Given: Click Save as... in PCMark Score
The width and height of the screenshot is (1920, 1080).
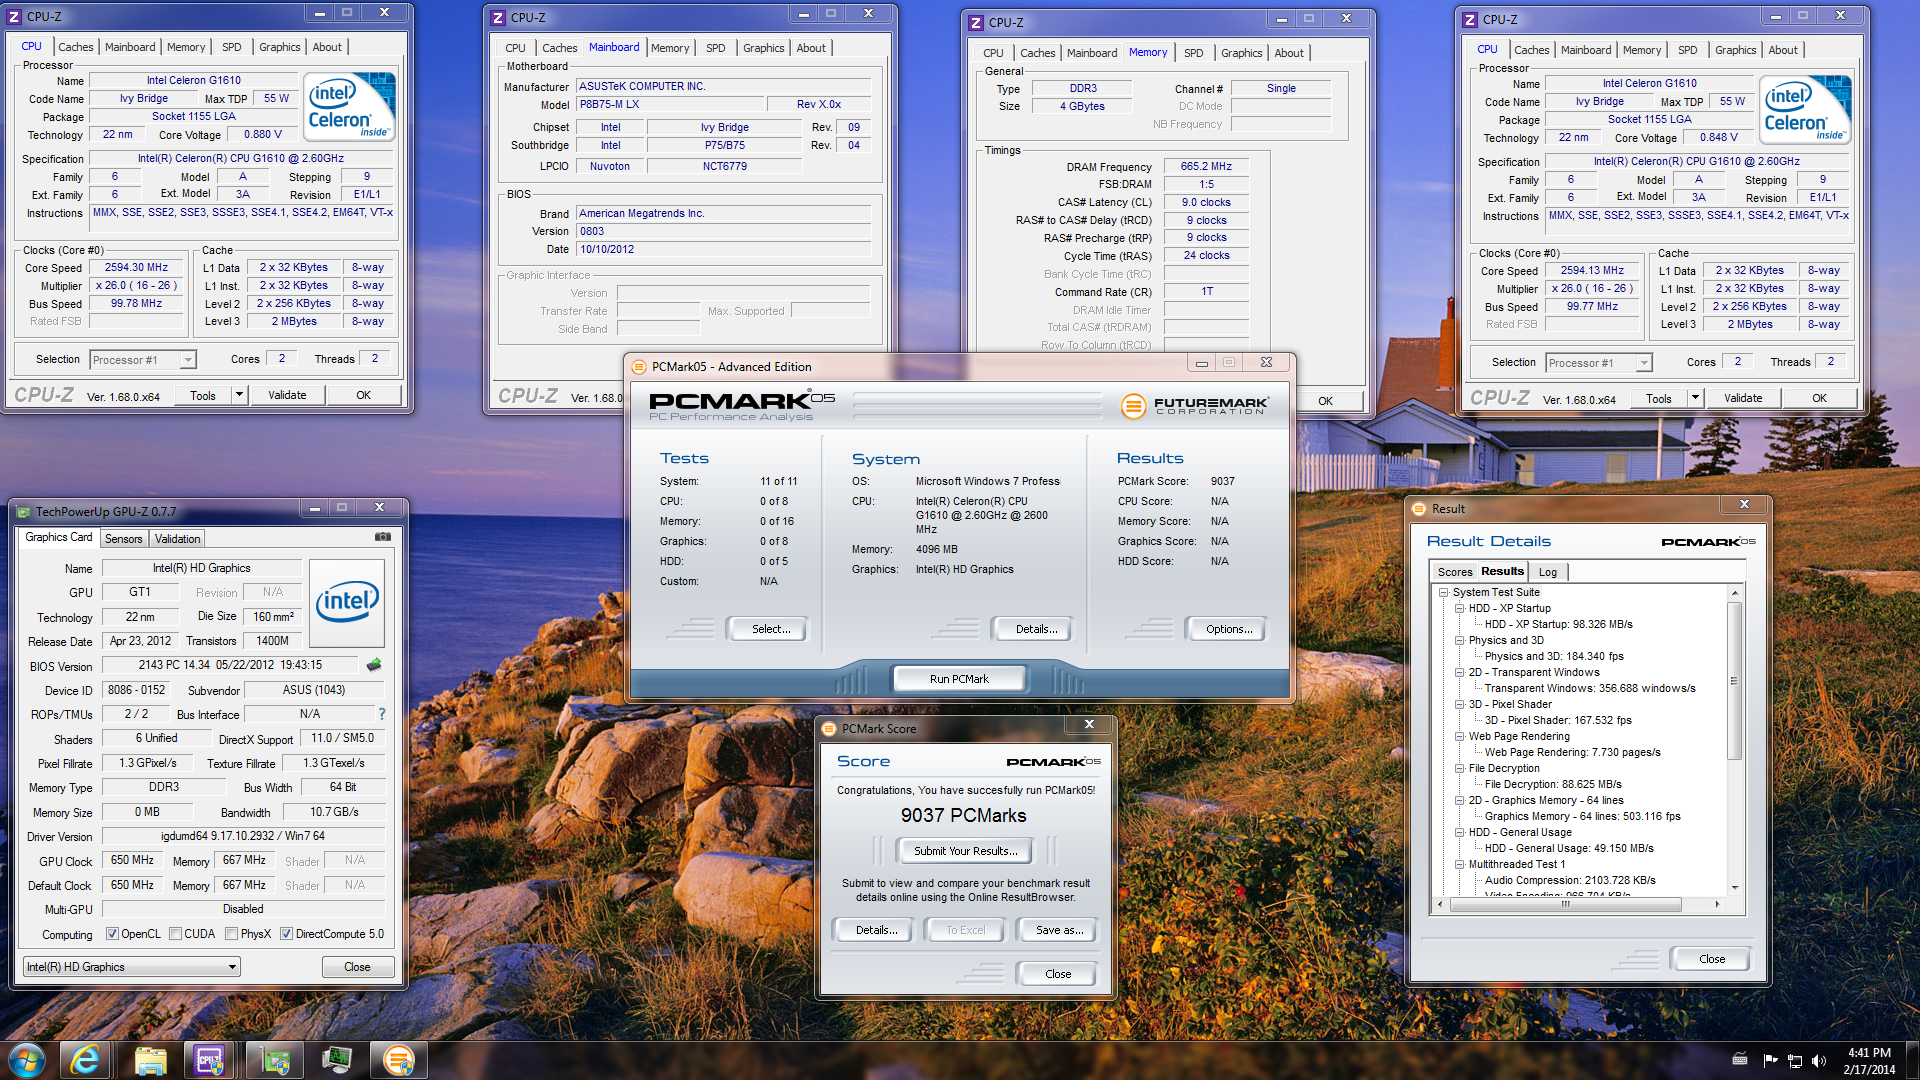Looking at the screenshot, I should [1059, 930].
